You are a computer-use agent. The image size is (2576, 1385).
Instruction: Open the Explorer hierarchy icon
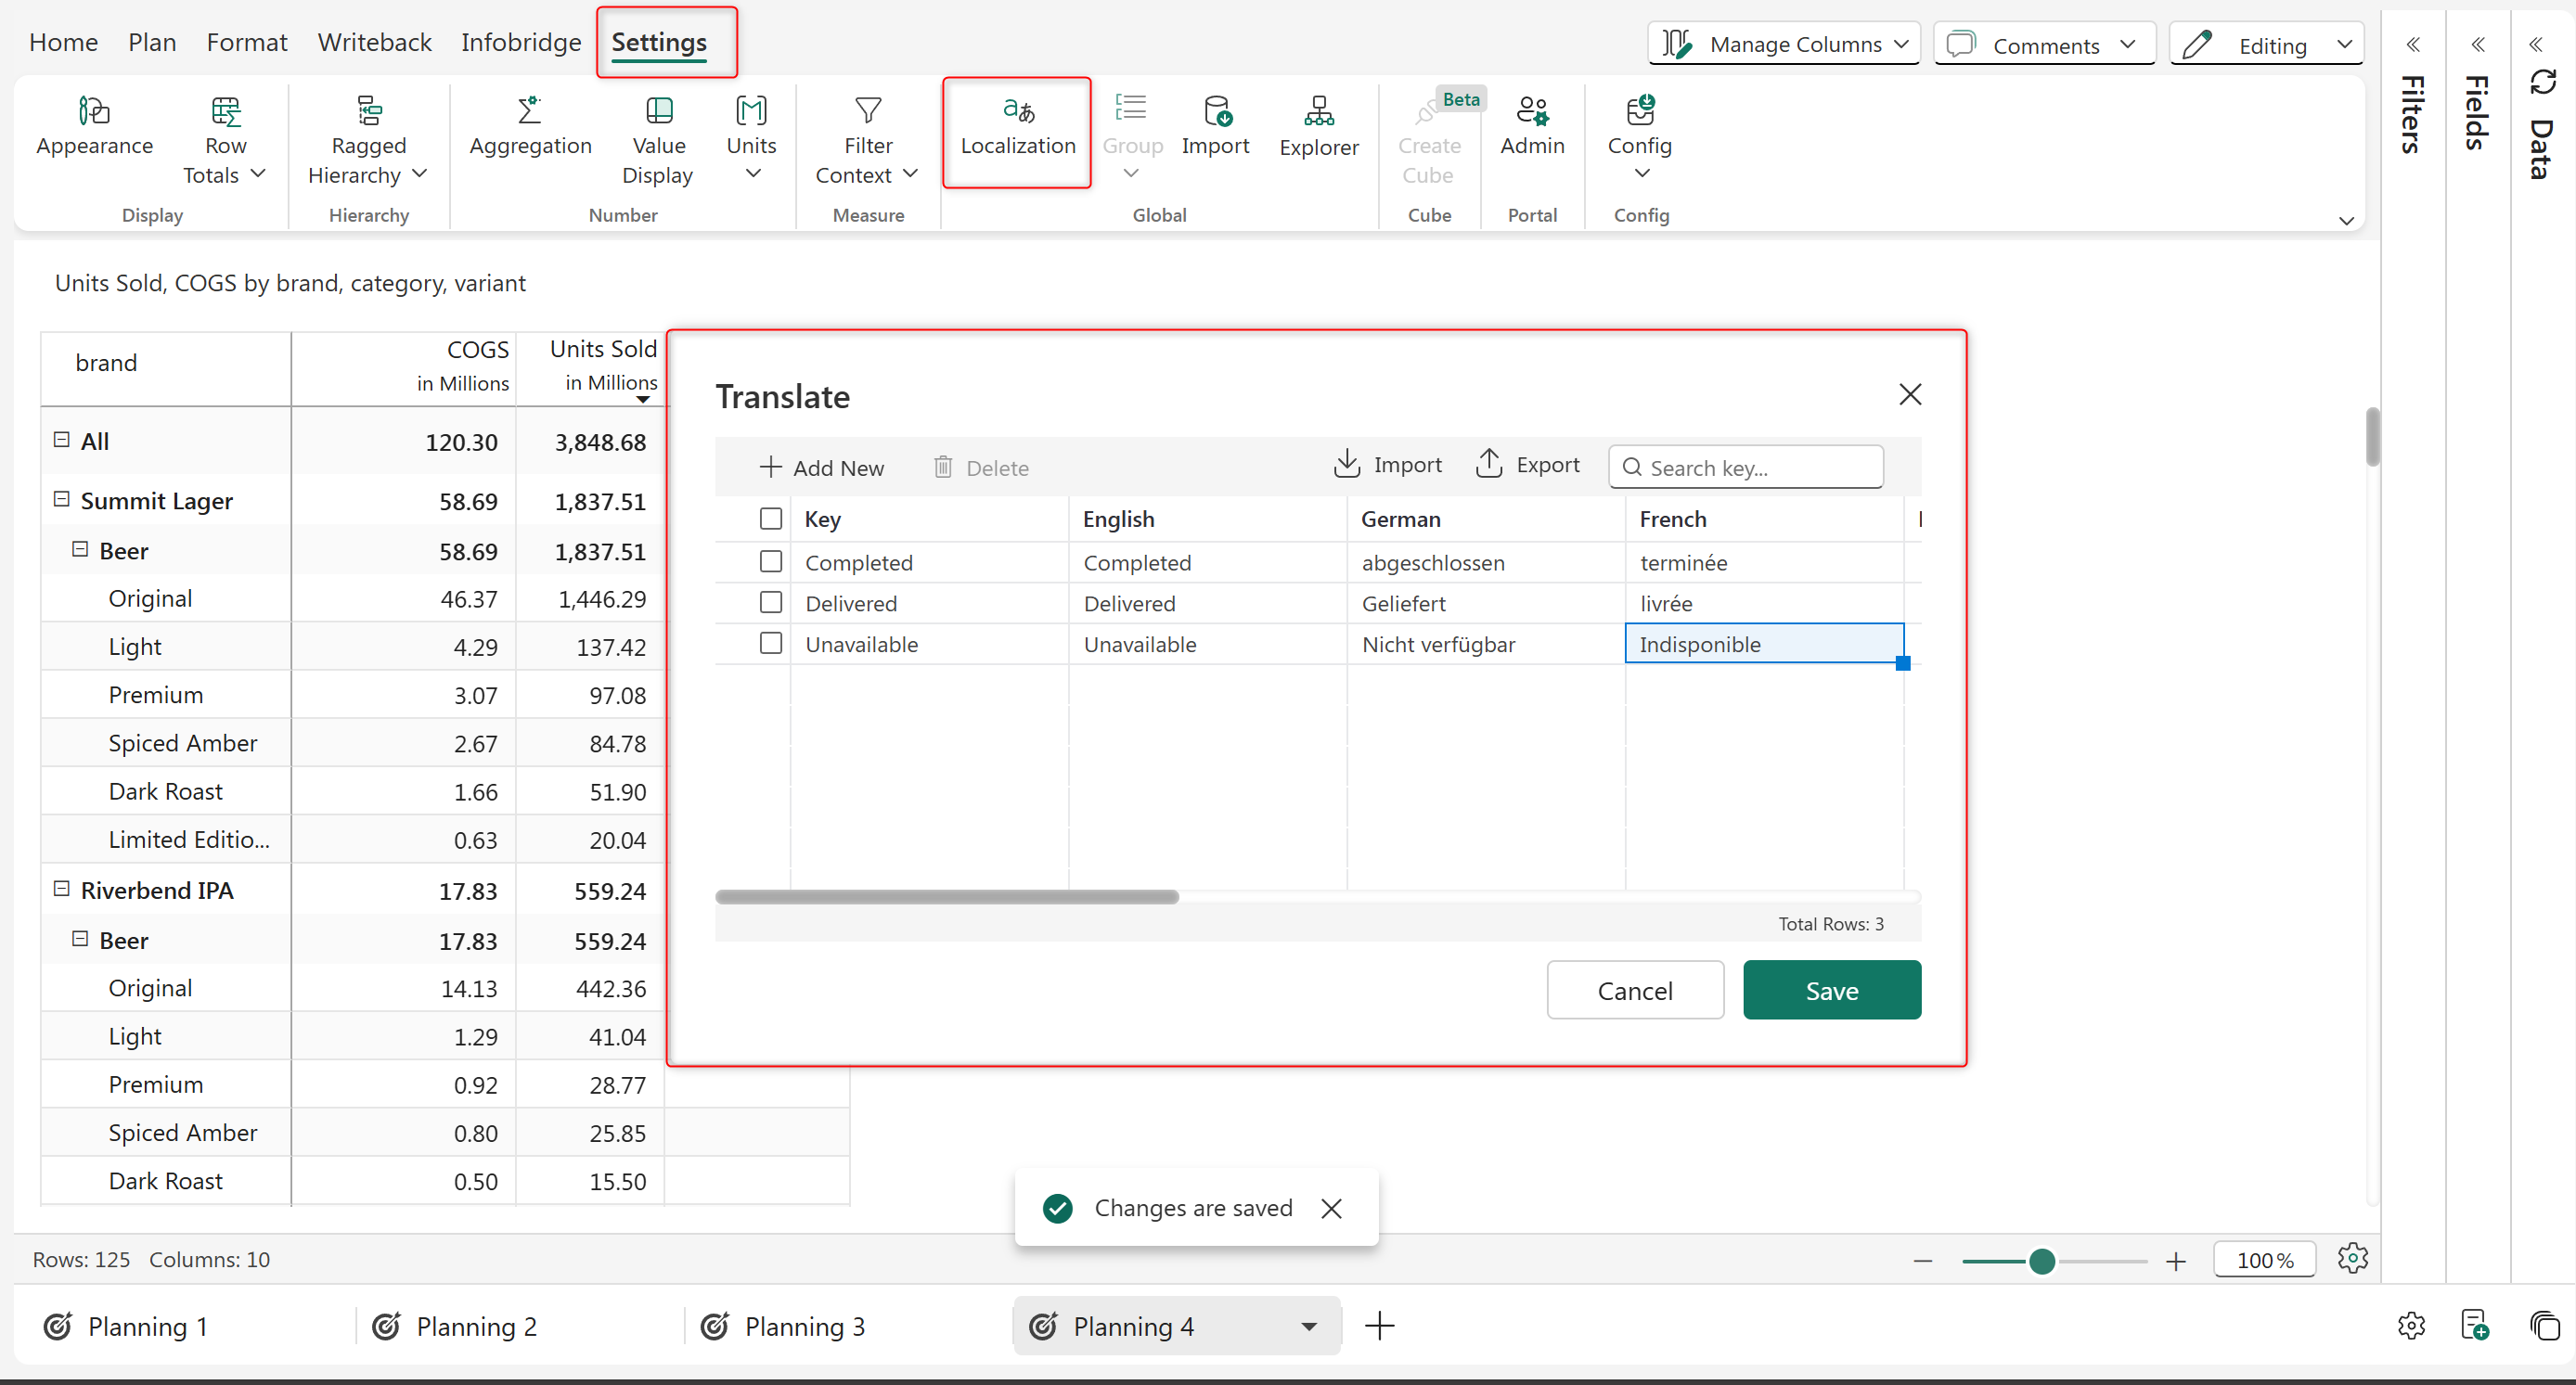click(1318, 110)
